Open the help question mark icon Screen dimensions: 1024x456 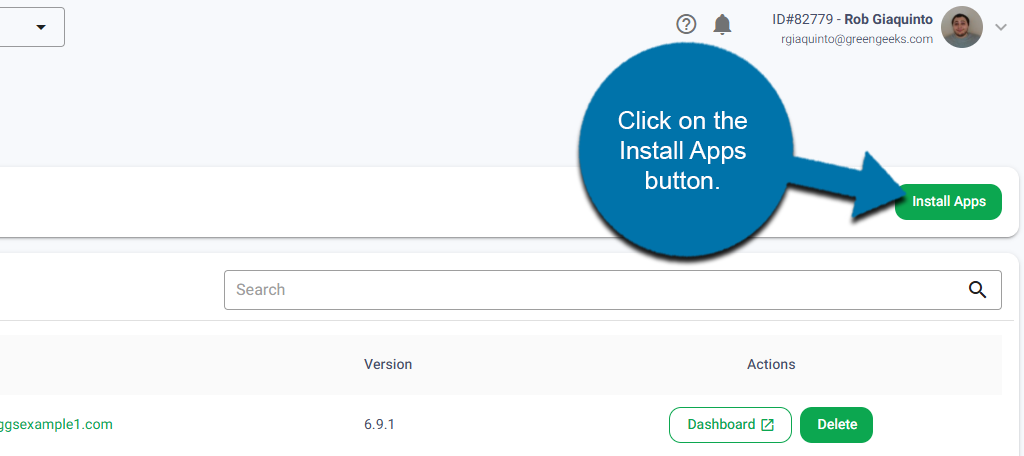[686, 25]
